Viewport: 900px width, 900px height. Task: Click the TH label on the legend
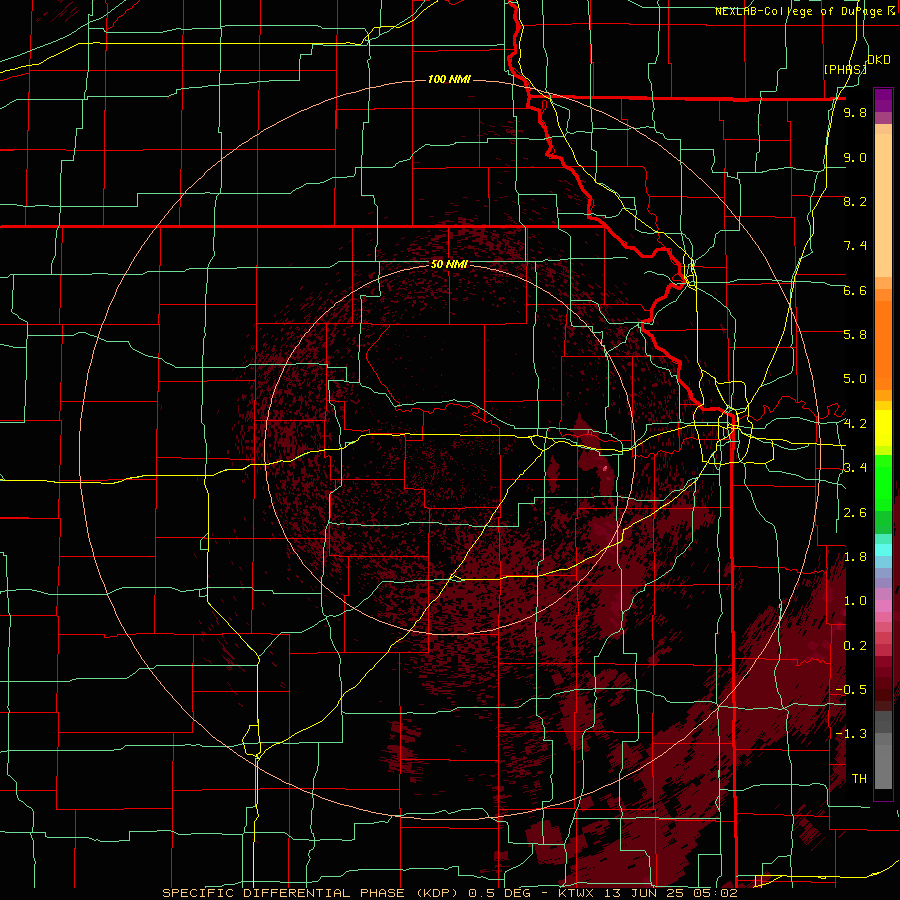pyautogui.click(x=859, y=779)
